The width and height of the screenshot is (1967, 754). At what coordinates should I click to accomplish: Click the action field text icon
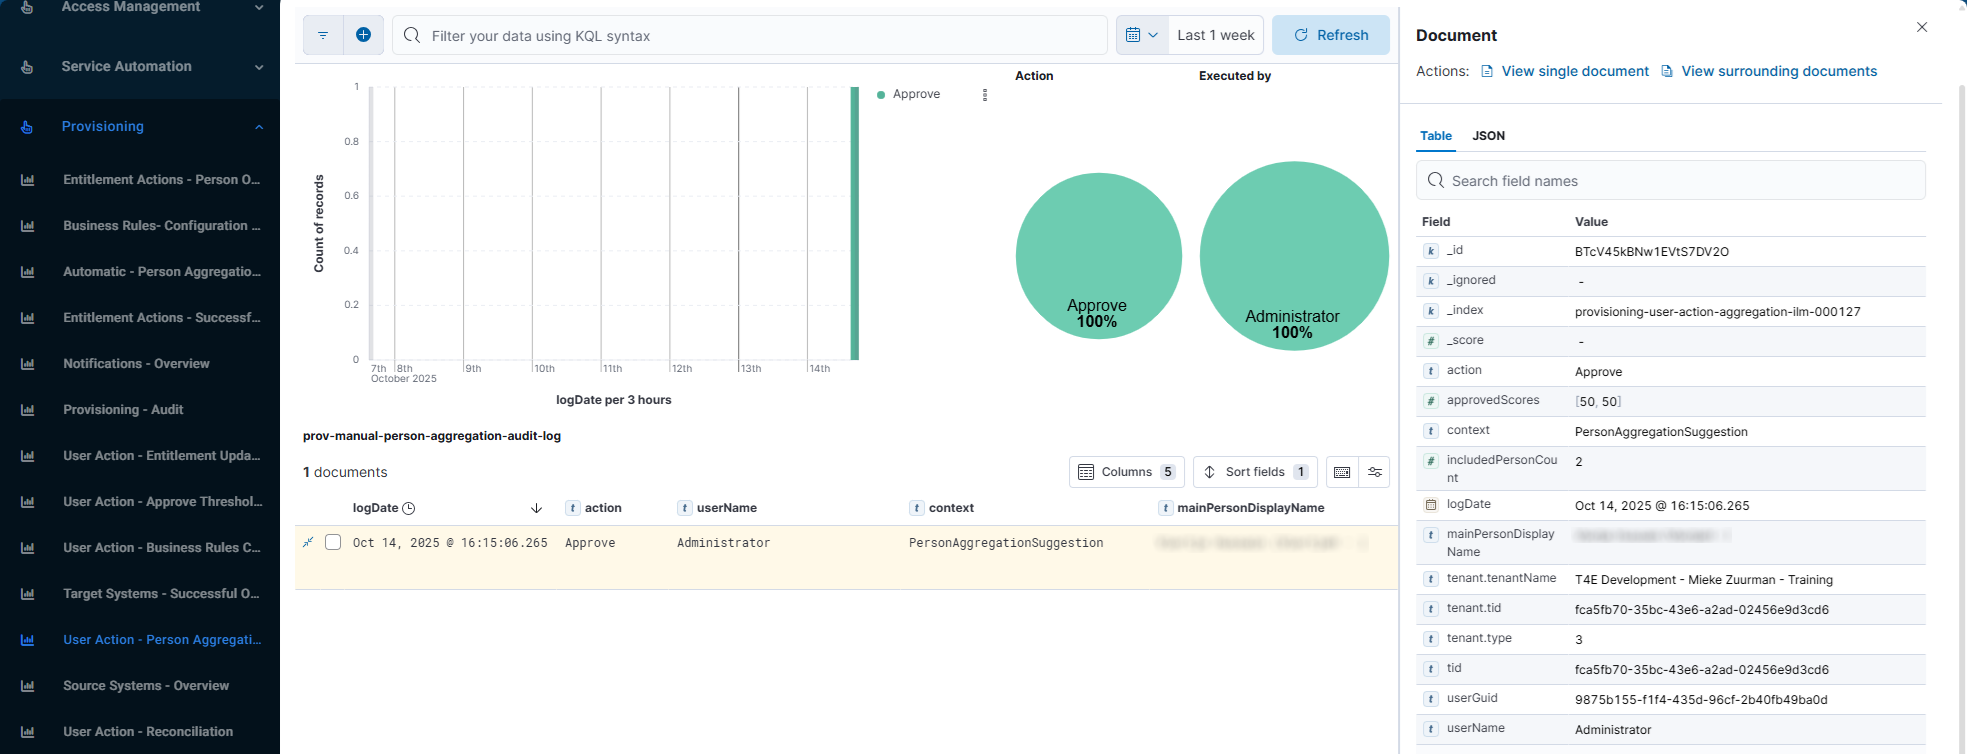click(1431, 371)
